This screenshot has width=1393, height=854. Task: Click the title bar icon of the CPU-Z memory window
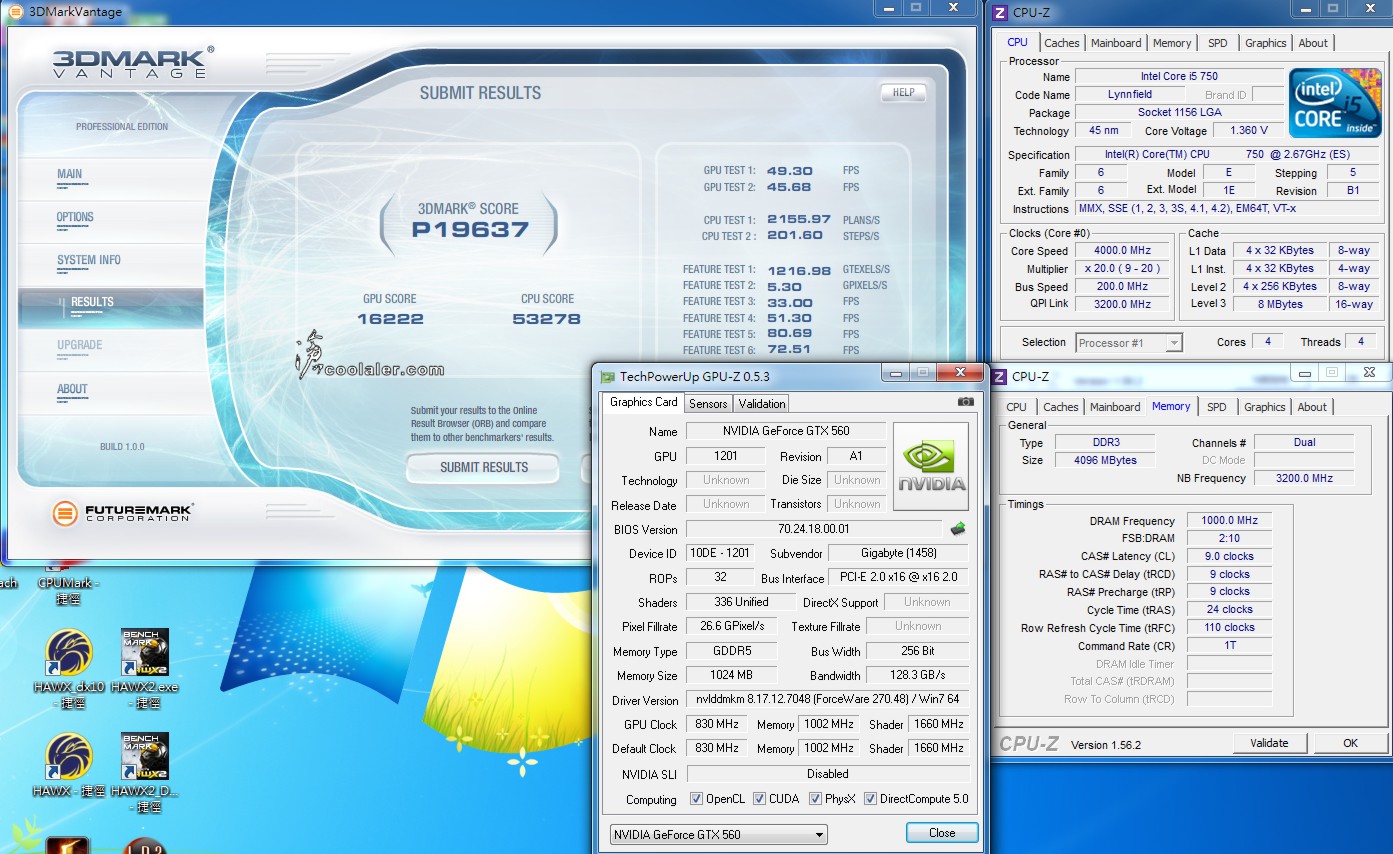(999, 376)
